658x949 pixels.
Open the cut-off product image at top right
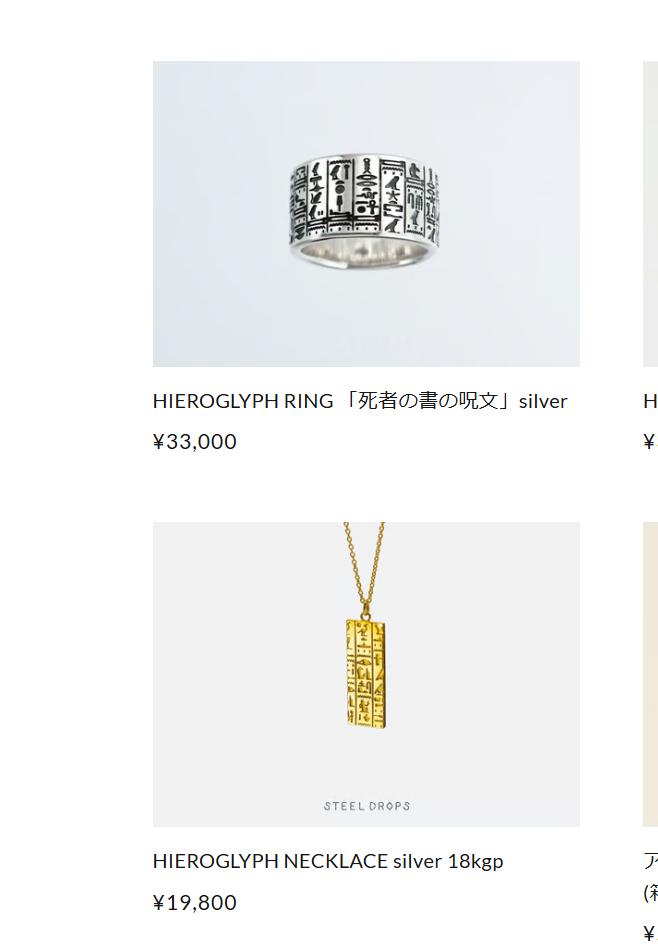[x=650, y=214]
